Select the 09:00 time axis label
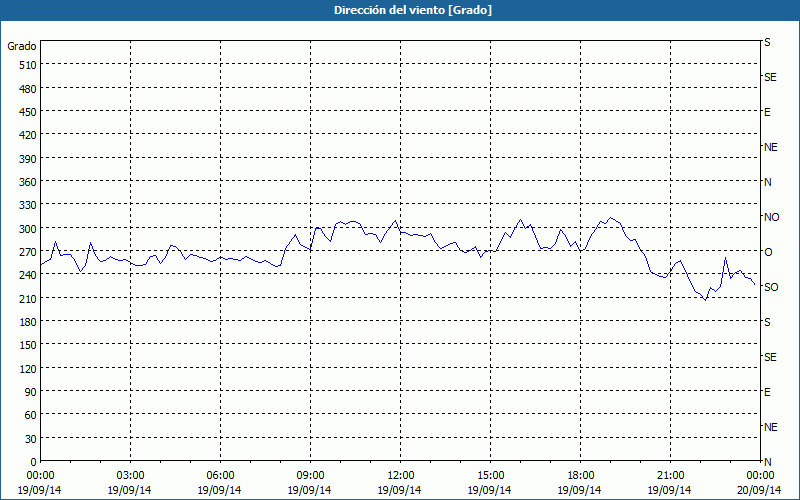This screenshot has height=500, width=800. [x=310, y=476]
